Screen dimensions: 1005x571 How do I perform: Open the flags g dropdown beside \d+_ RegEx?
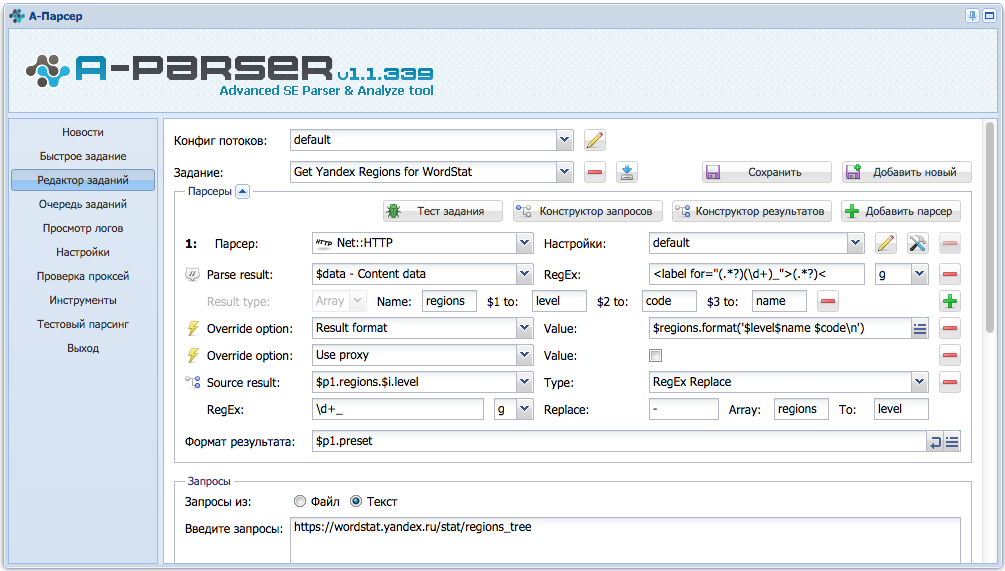(x=524, y=409)
